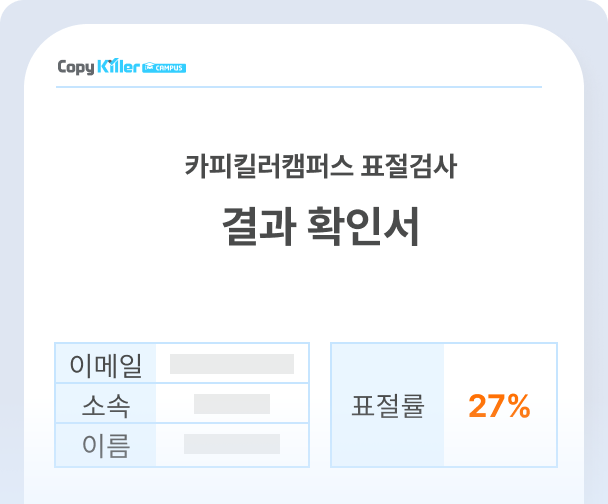Click the redacted email value field
Image resolution: width=608 pixels, height=504 pixels.
pyautogui.click(x=232, y=364)
